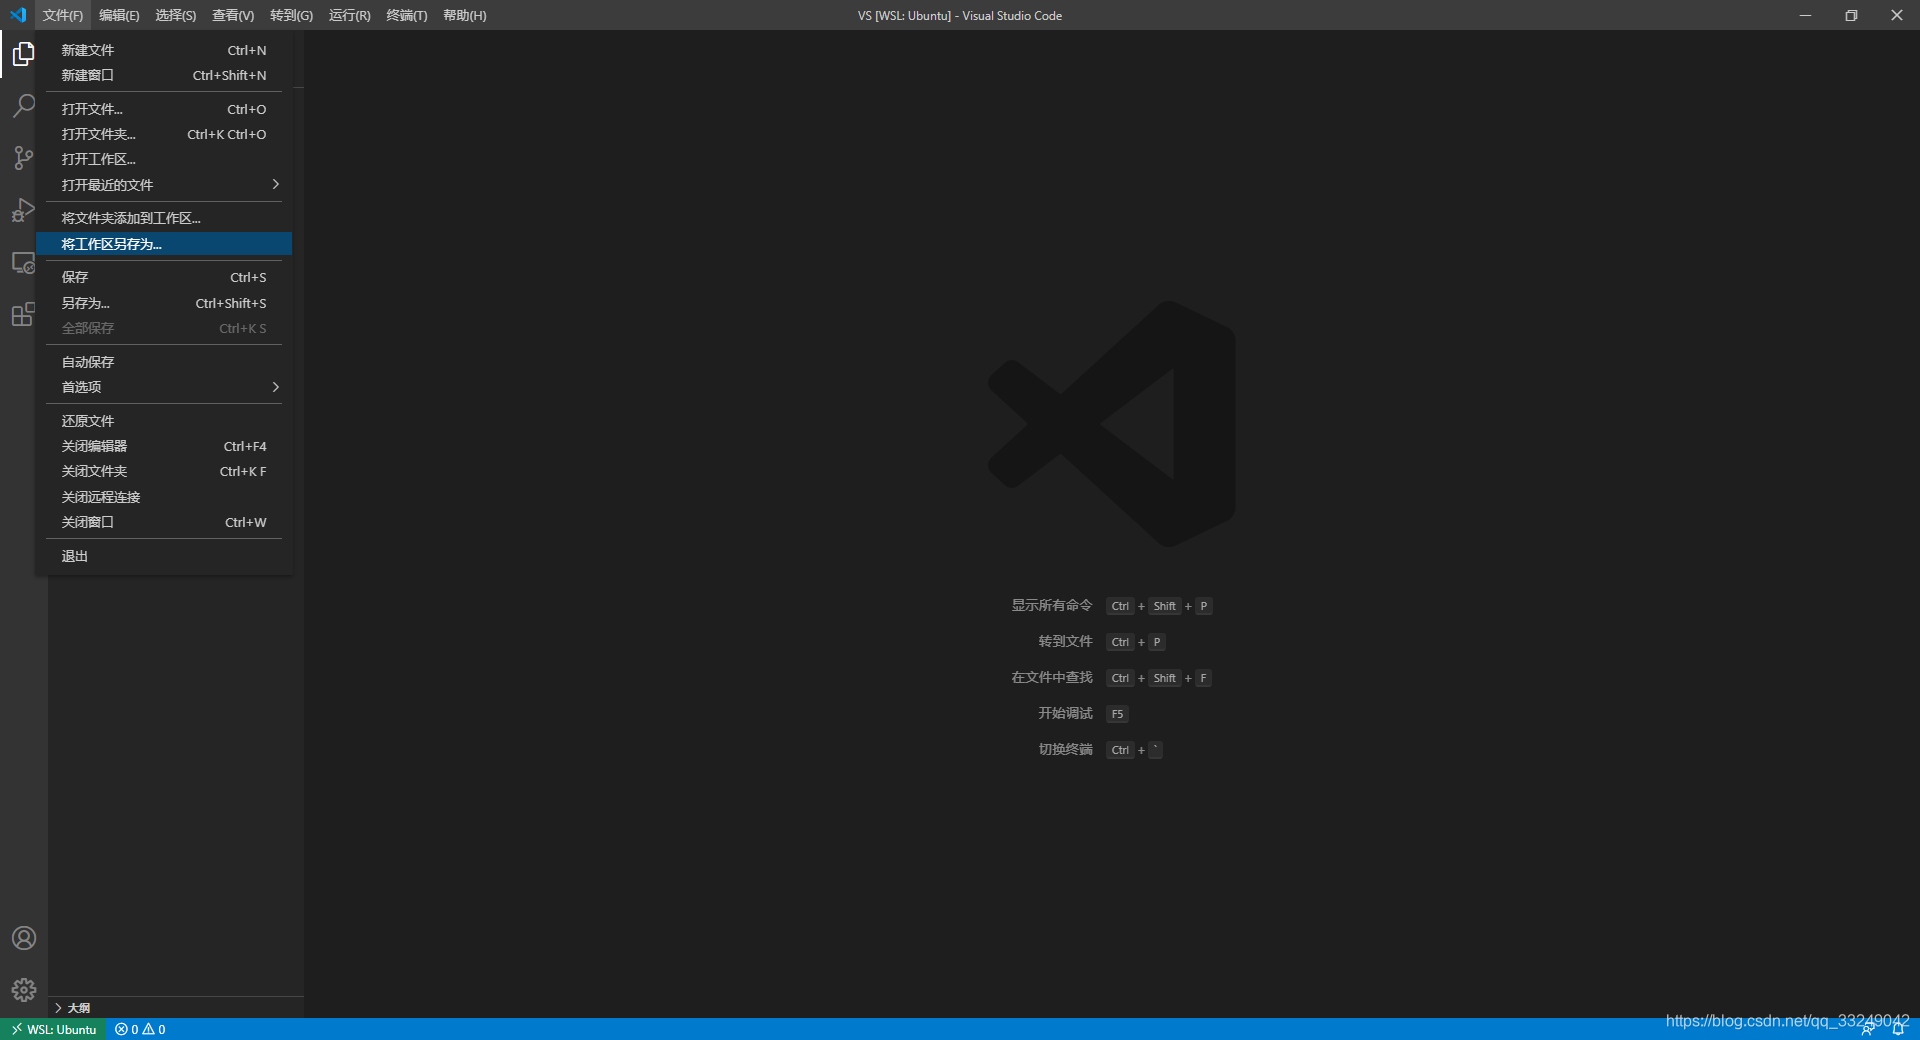Viewport: 1920px width, 1040px height.
Task: Open the Search view icon
Action: [24, 106]
